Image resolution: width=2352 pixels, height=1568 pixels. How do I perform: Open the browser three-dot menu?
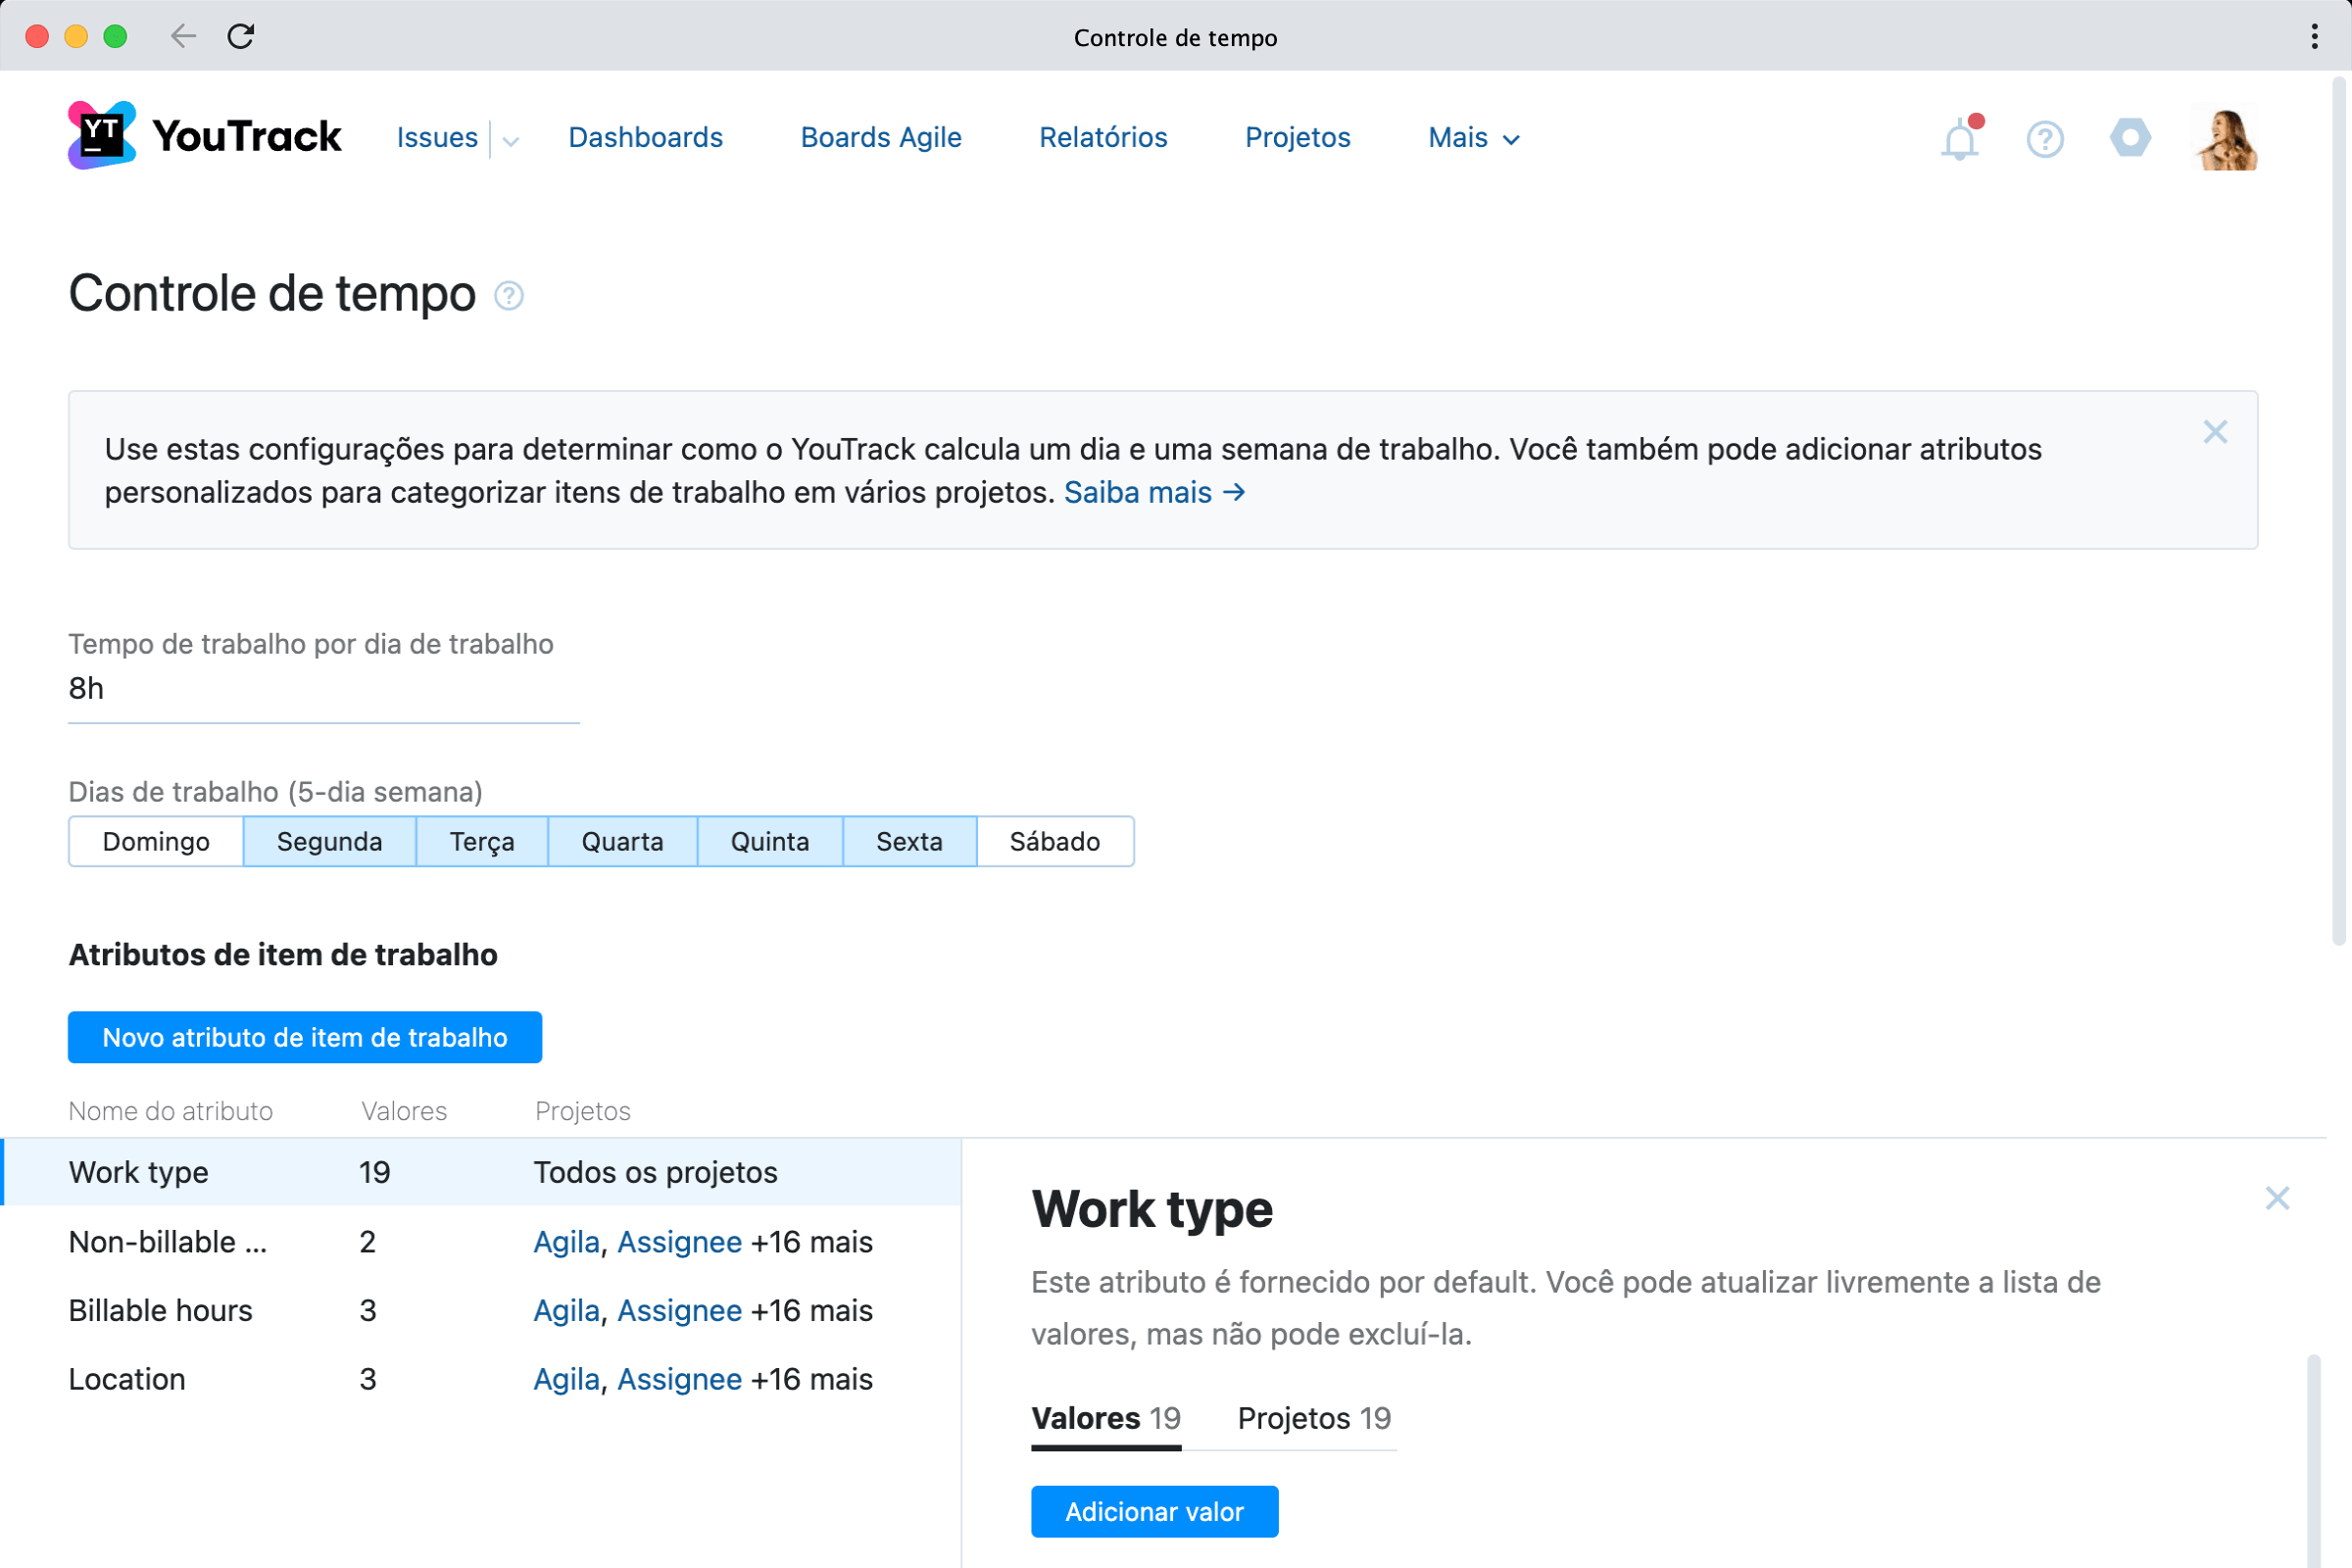(x=2313, y=36)
